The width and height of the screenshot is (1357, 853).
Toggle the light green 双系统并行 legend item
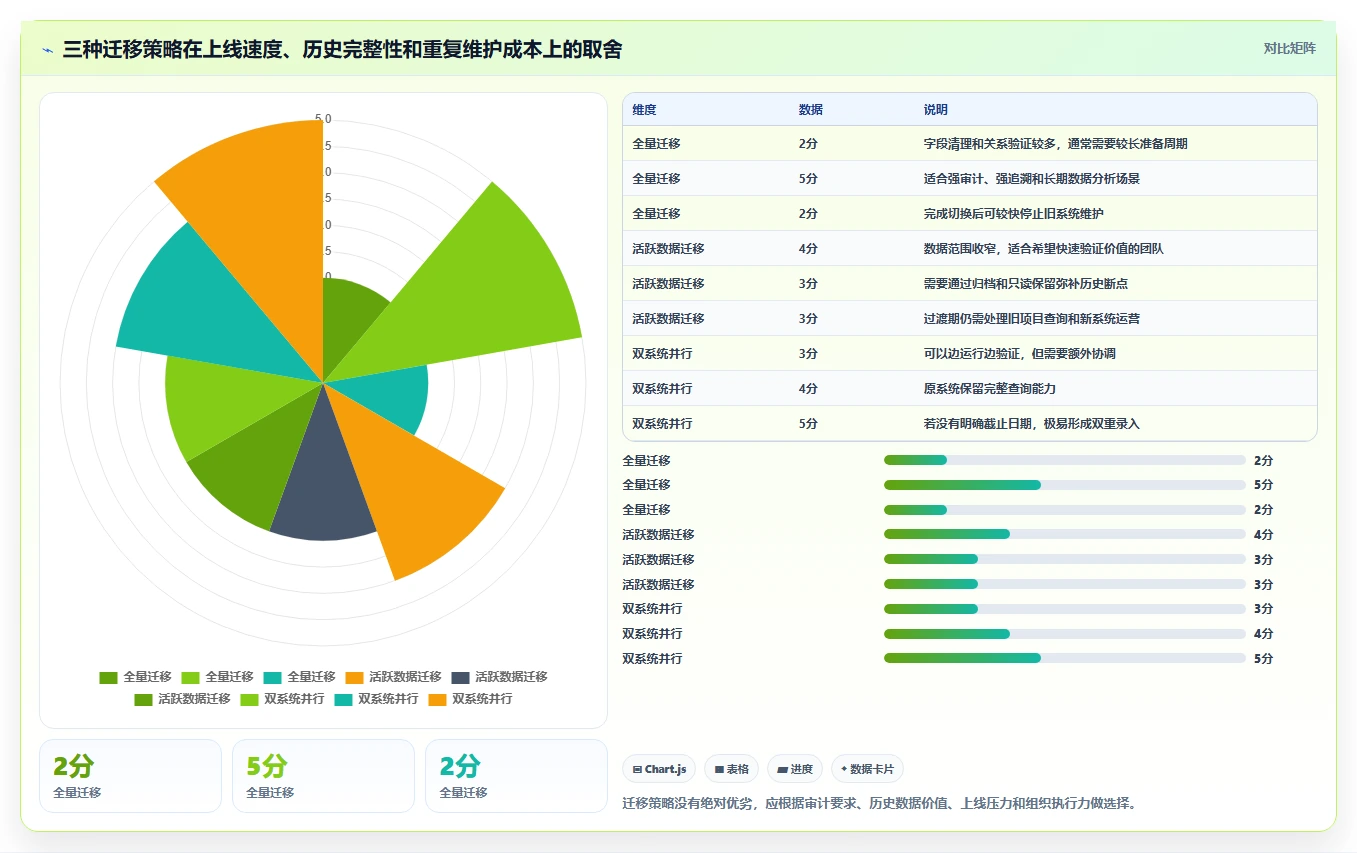(282, 699)
